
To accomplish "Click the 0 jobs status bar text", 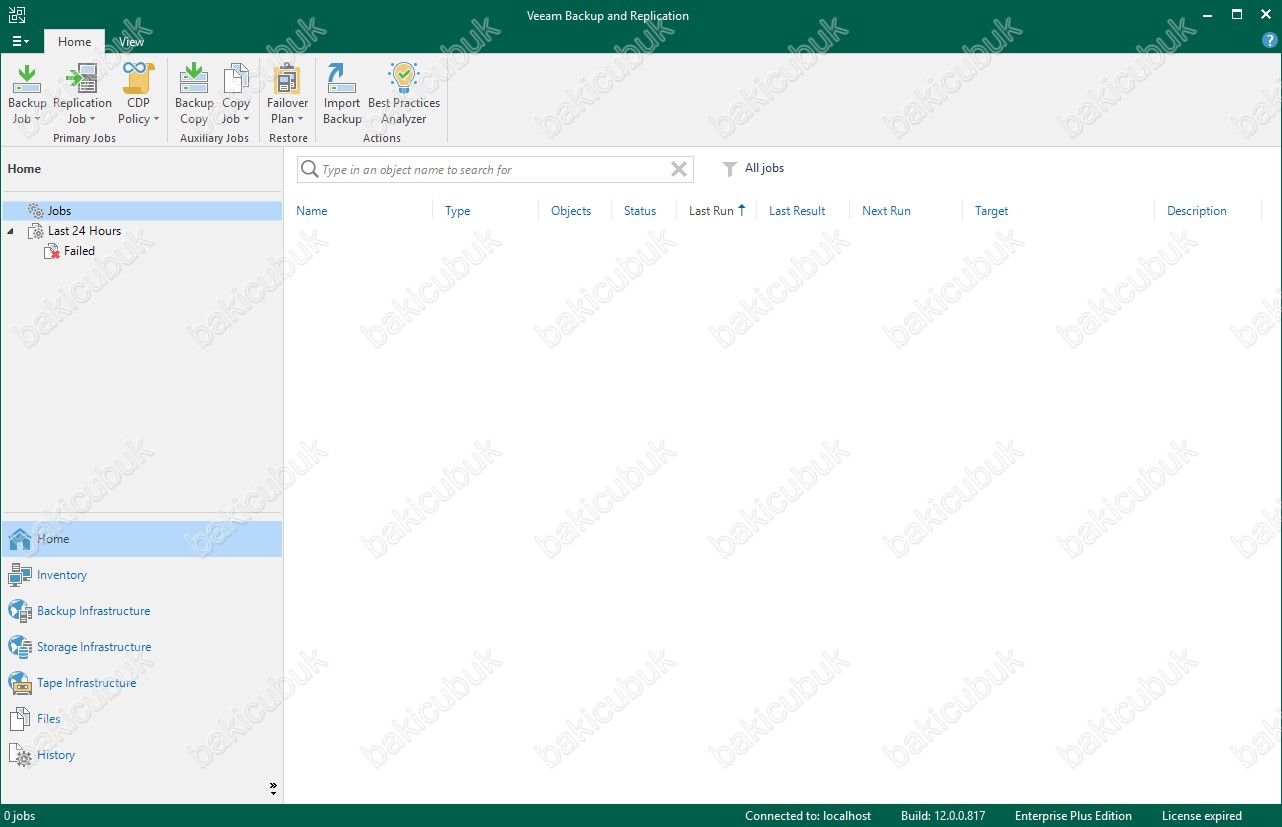I will coord(19,816).
